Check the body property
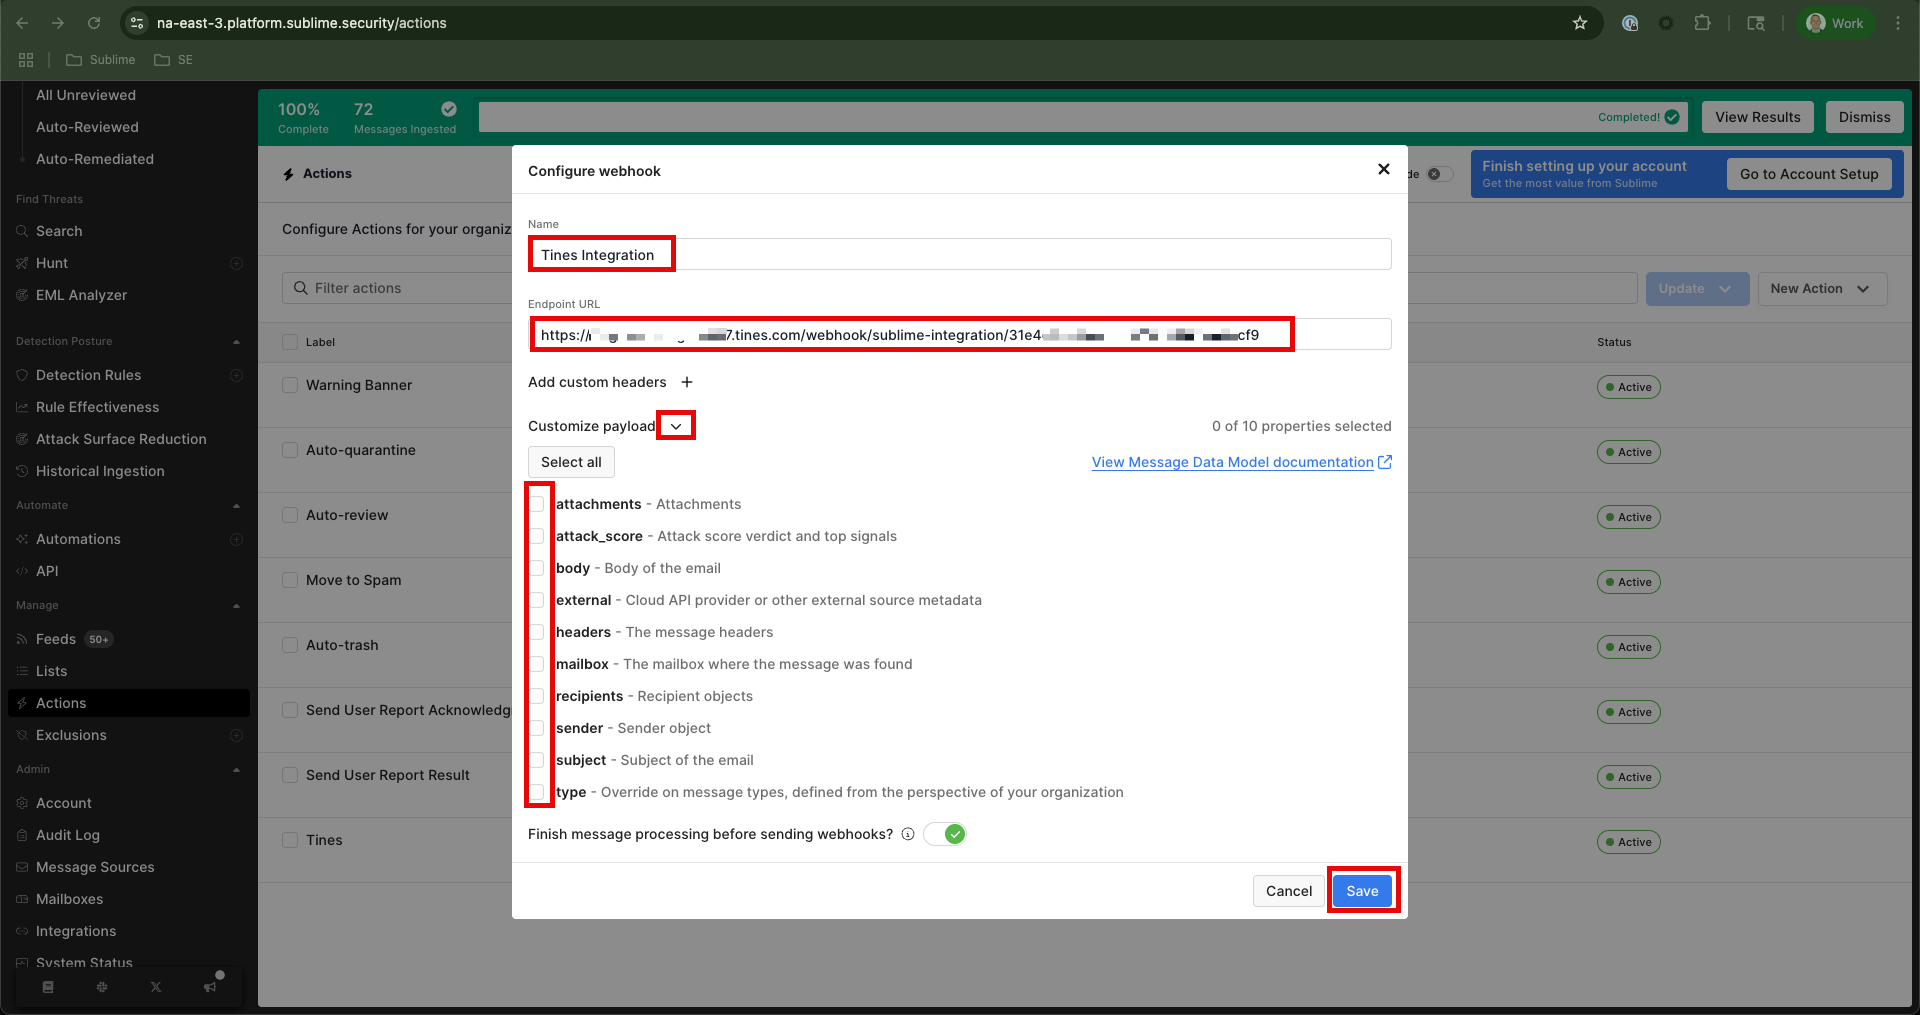The height and width of the screenshot is (1015, 1920). tap(538, 568)
